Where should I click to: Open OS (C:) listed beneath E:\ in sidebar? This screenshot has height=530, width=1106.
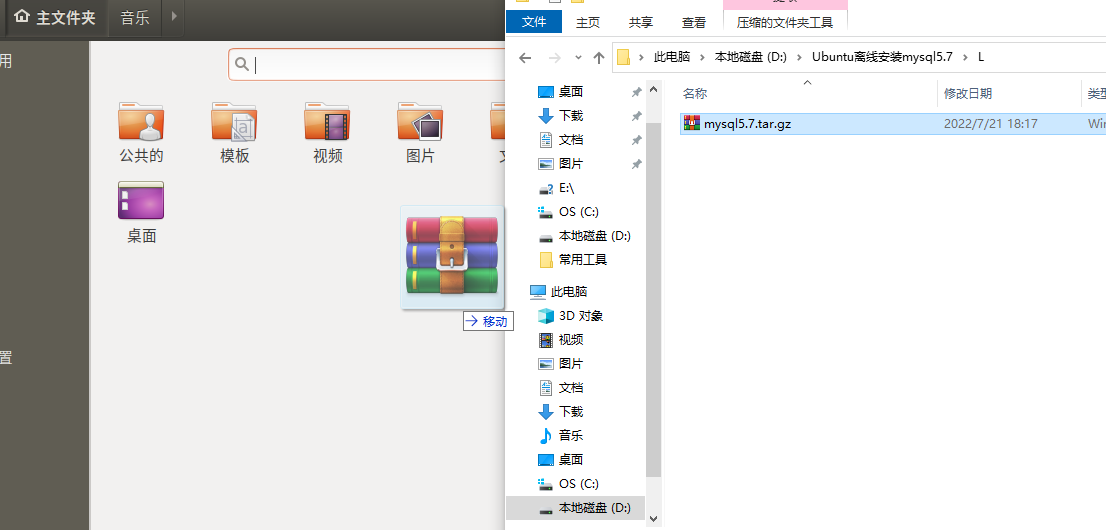578,212
